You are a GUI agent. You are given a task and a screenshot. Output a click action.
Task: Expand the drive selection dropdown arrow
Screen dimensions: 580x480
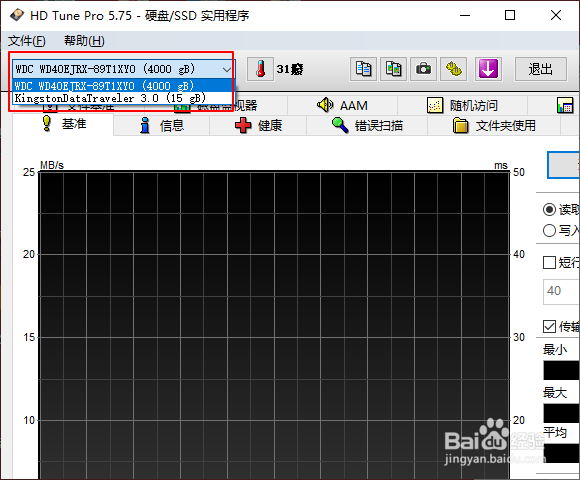point(226,69)
